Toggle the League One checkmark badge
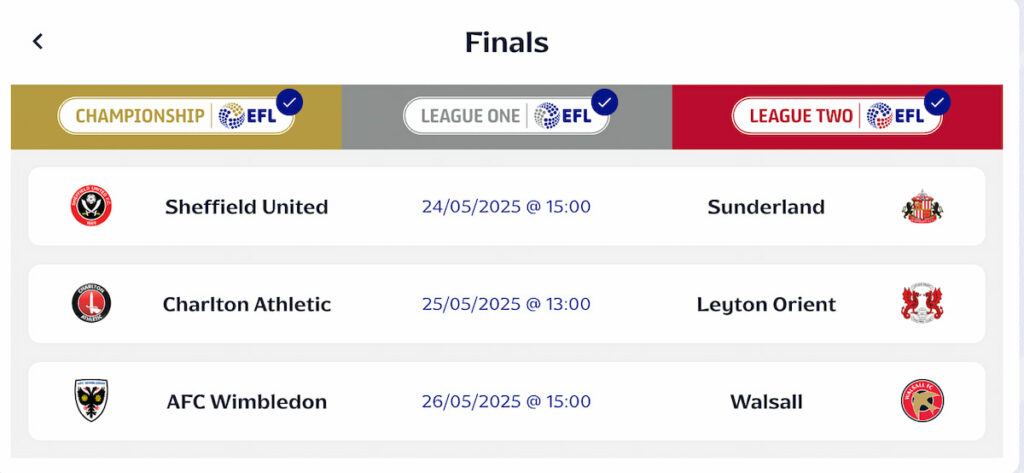The width and height of the screenshot is (1024, 473). coord(605,102)
